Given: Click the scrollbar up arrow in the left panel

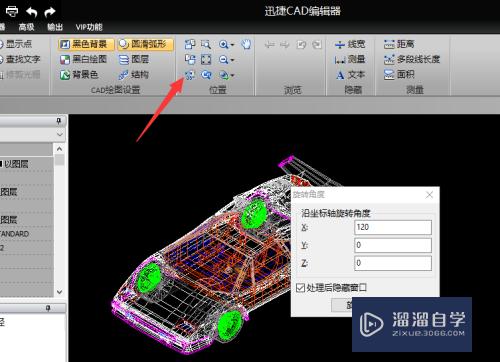Looking at the screenshot, I should click(x=59, y=149).
